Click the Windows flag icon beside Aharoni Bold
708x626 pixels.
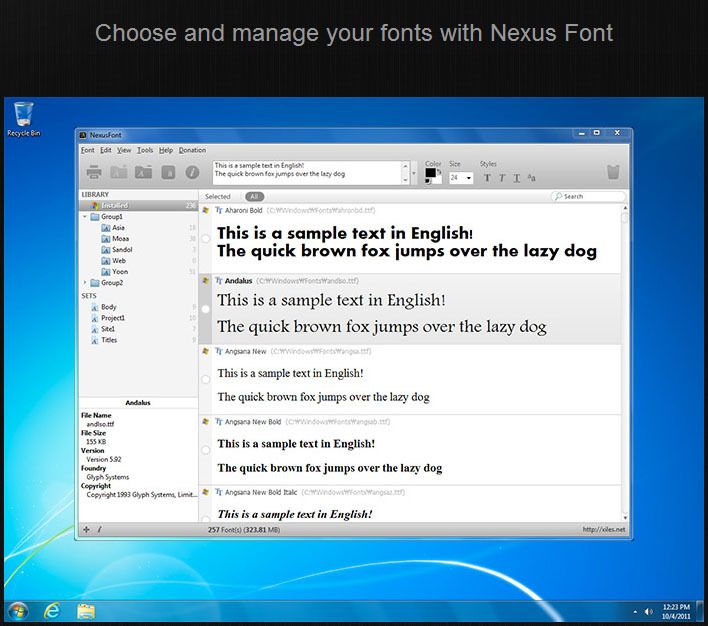point(205,210)
